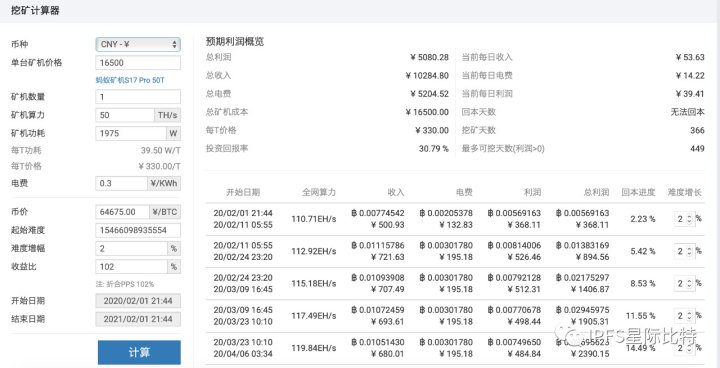Click the 5.42 % payback progress cell
This screenshot has width=720, height=368.
pyautogui.click(x=642, y=251)
